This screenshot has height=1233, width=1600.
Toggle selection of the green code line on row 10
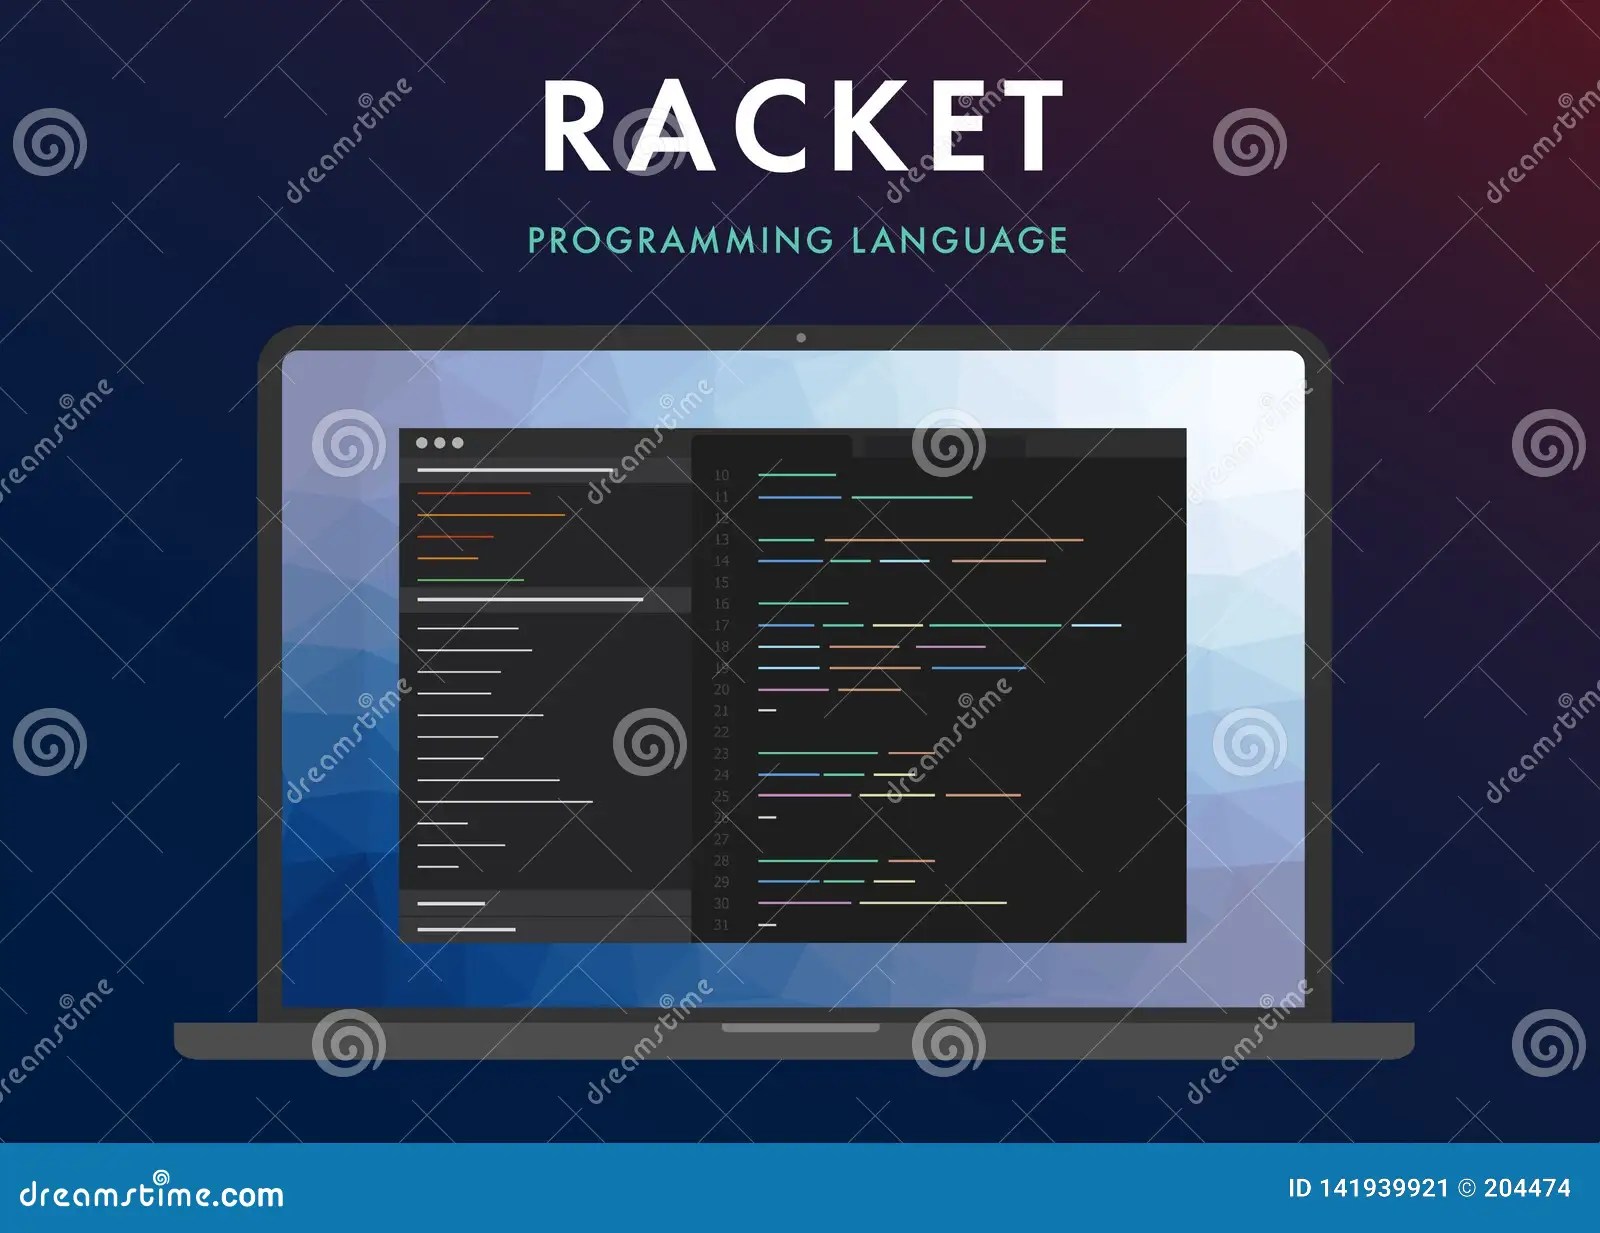pyautogui.click(x=797, y=474)
